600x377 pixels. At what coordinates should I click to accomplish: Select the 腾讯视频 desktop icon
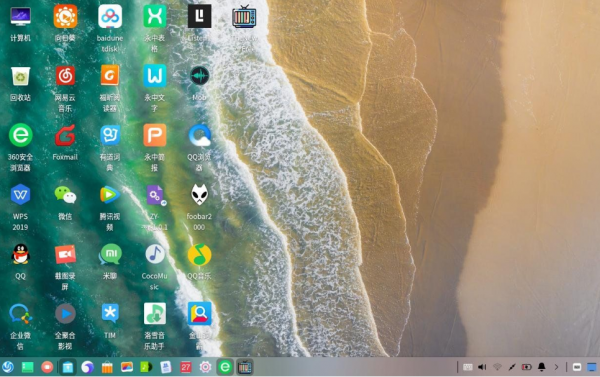(x=109, y=195)
